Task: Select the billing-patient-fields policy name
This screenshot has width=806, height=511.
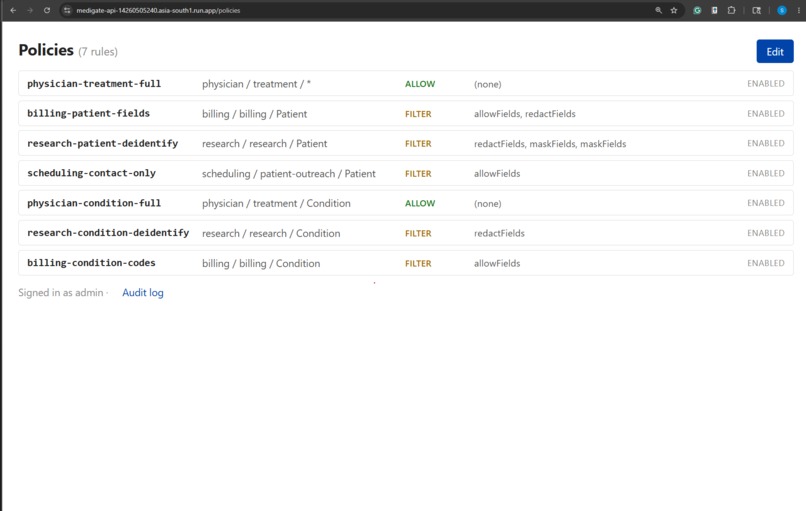Action: click(88, 114)
